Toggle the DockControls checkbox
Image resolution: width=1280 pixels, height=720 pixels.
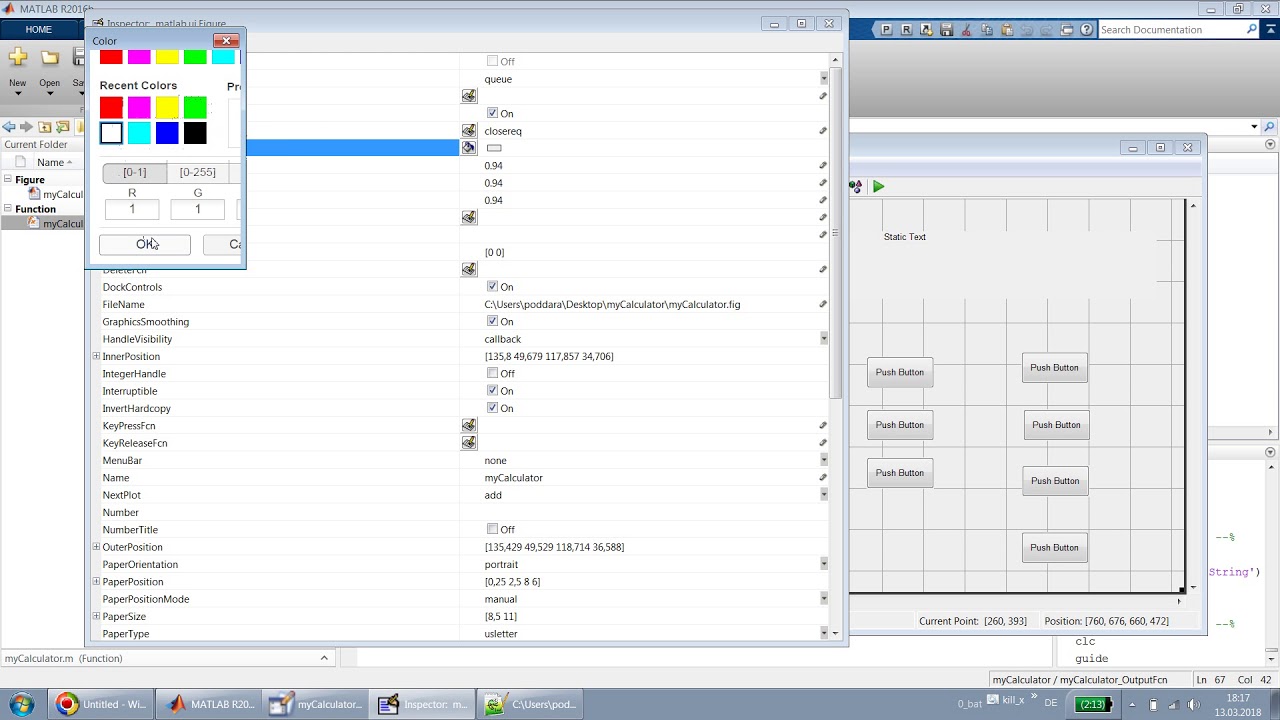point(492,287)
